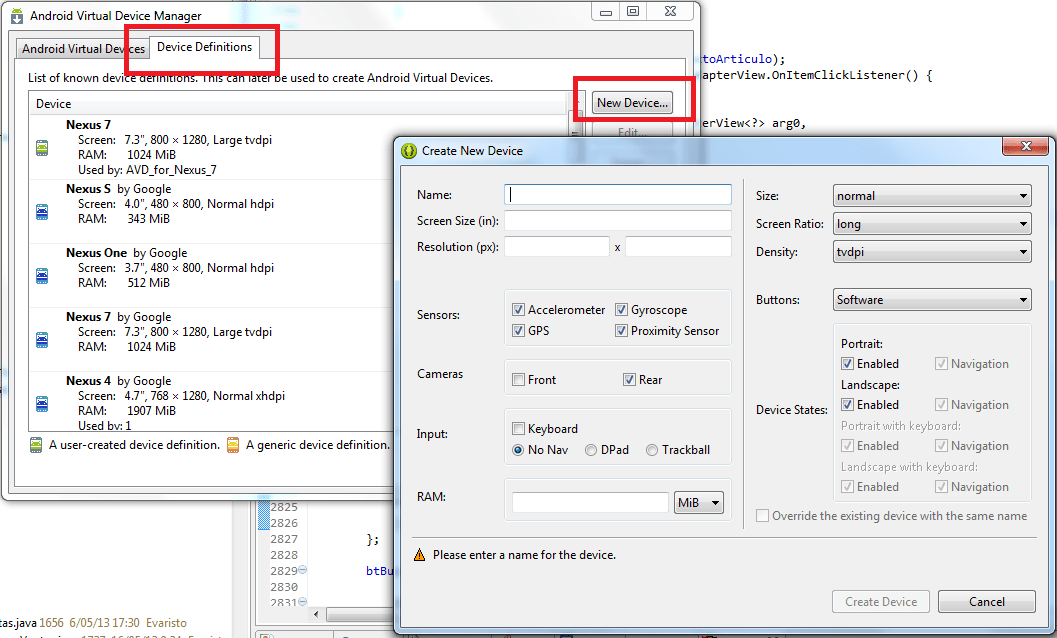Maximize the Android Virtual Device Manager window
Image resolution: width=1057 pixels, height=638 pixels.
tap(632, 11)
